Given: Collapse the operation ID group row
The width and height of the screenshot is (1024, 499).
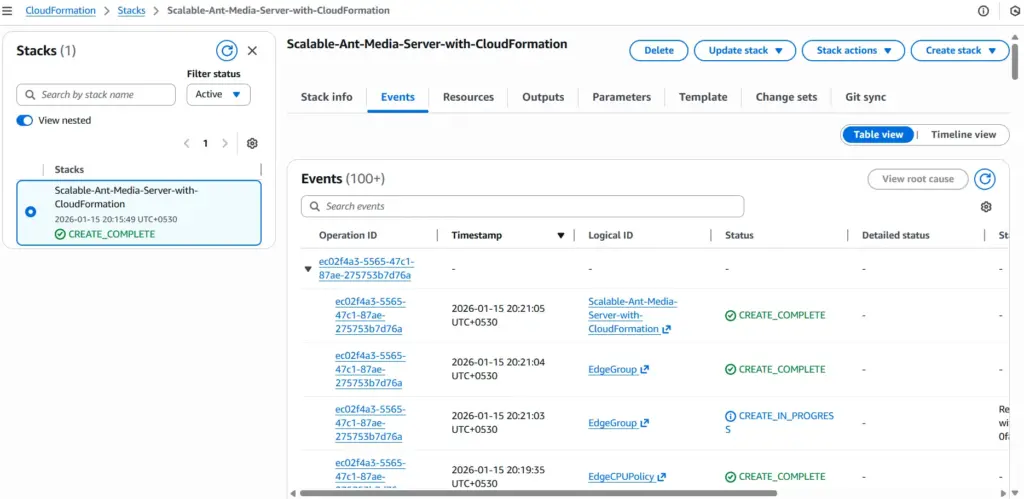Looking at the screenshot, I should tap(308, 269).
